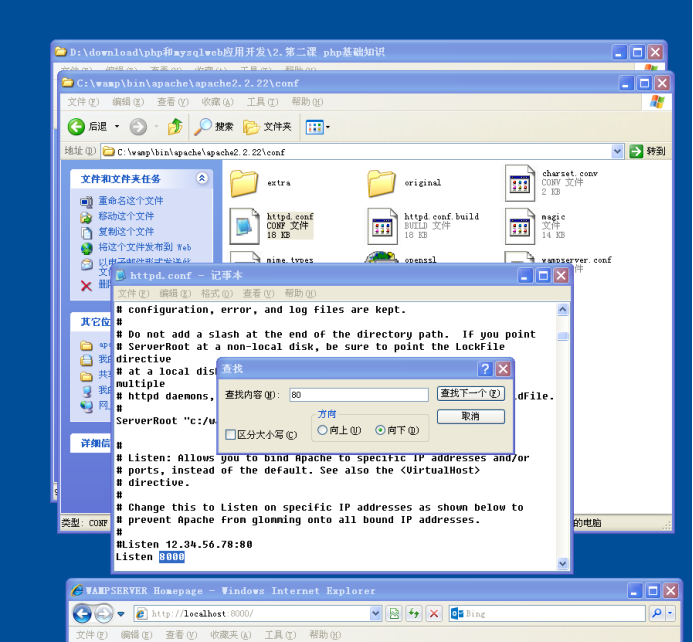693x642 pixels.
Task: Click the Notepad scrollbar up arrow
Action: [x=563, y=310]
